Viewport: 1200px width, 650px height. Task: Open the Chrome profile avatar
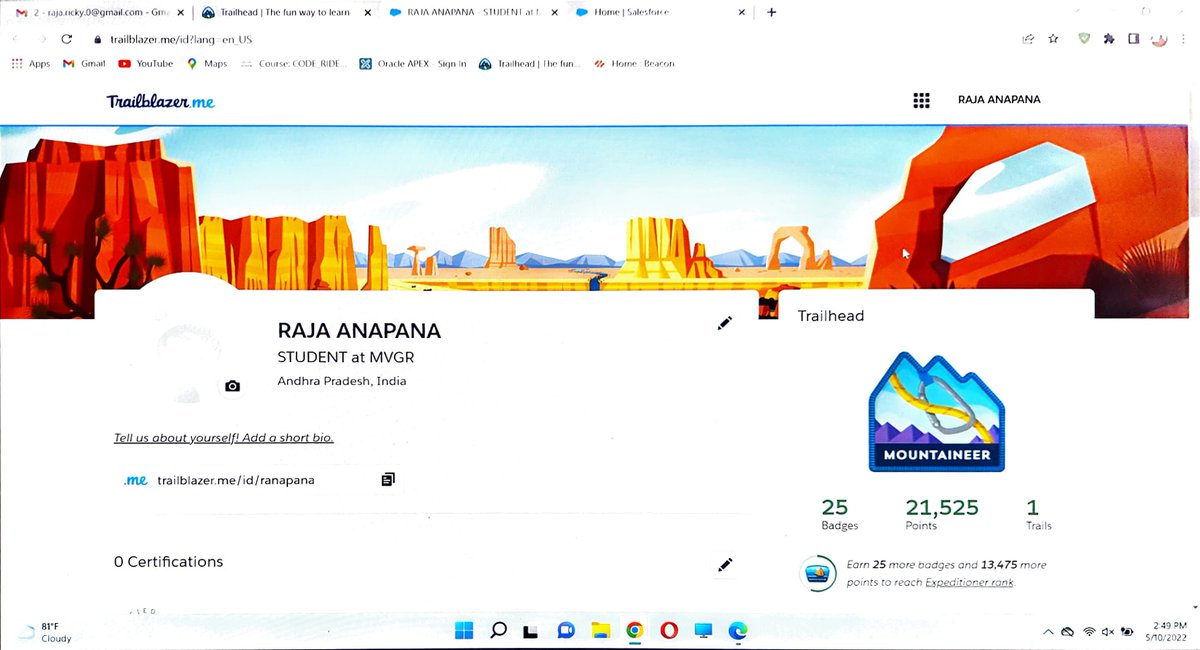(1159, 40)
